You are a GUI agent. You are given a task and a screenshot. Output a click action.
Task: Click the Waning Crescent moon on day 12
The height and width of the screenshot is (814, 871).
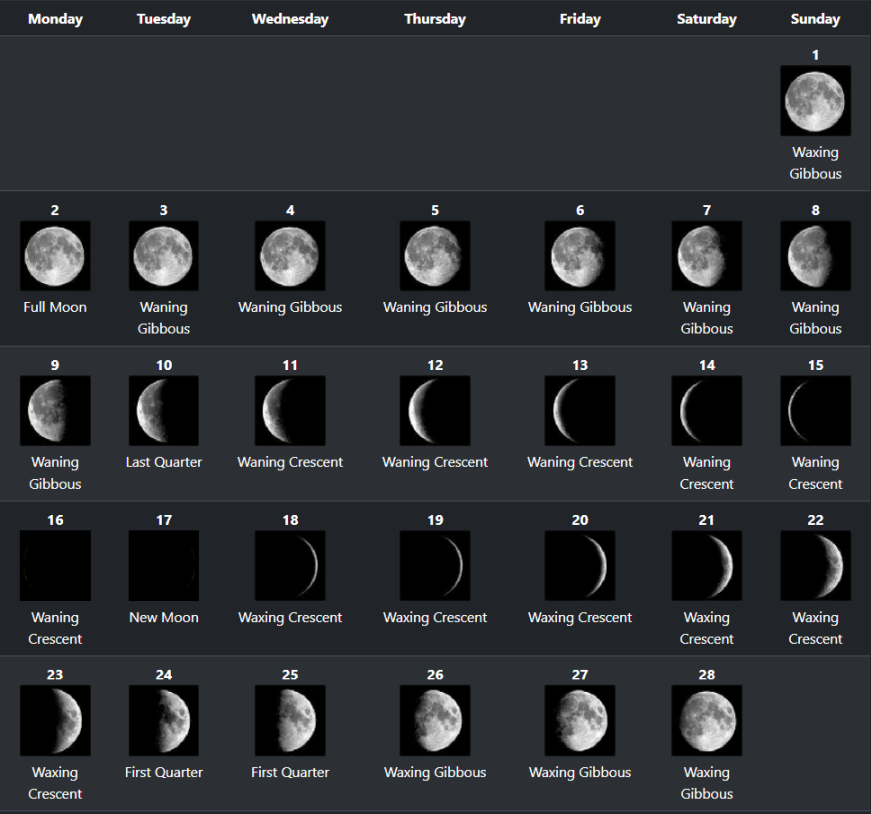[435, 411]
